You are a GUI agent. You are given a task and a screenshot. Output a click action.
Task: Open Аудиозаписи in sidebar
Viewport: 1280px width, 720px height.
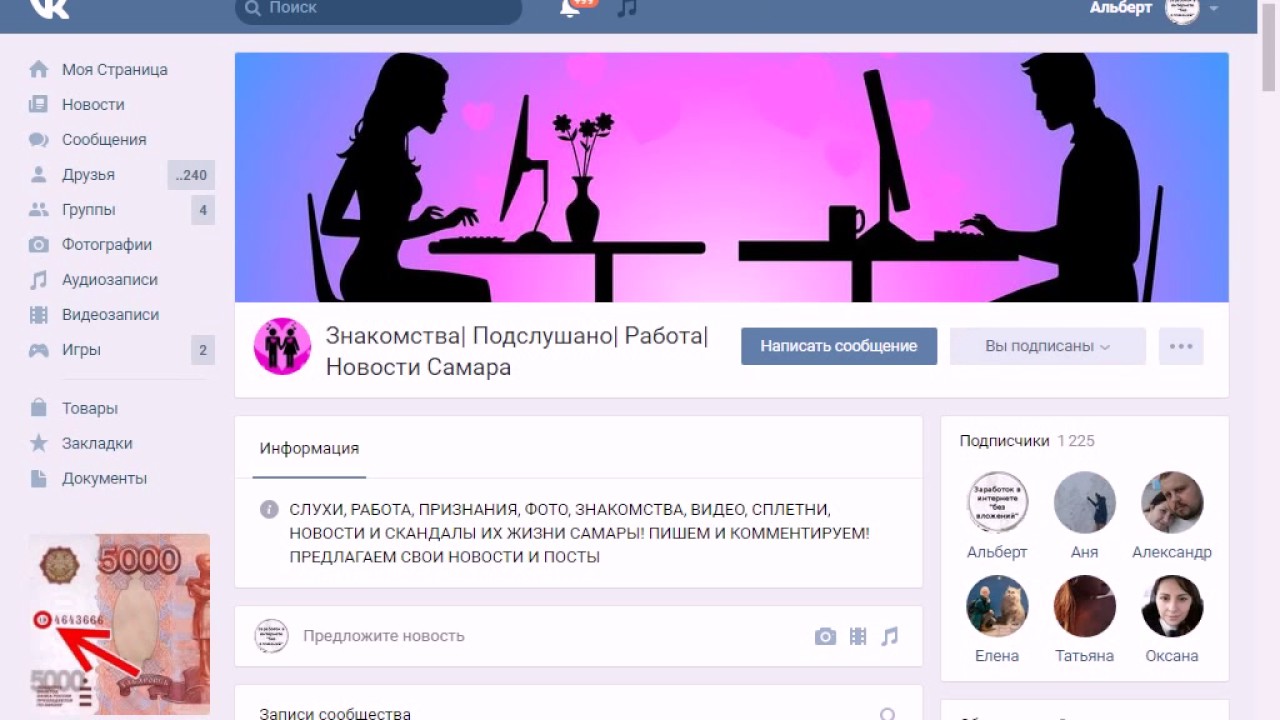[110, 280]
